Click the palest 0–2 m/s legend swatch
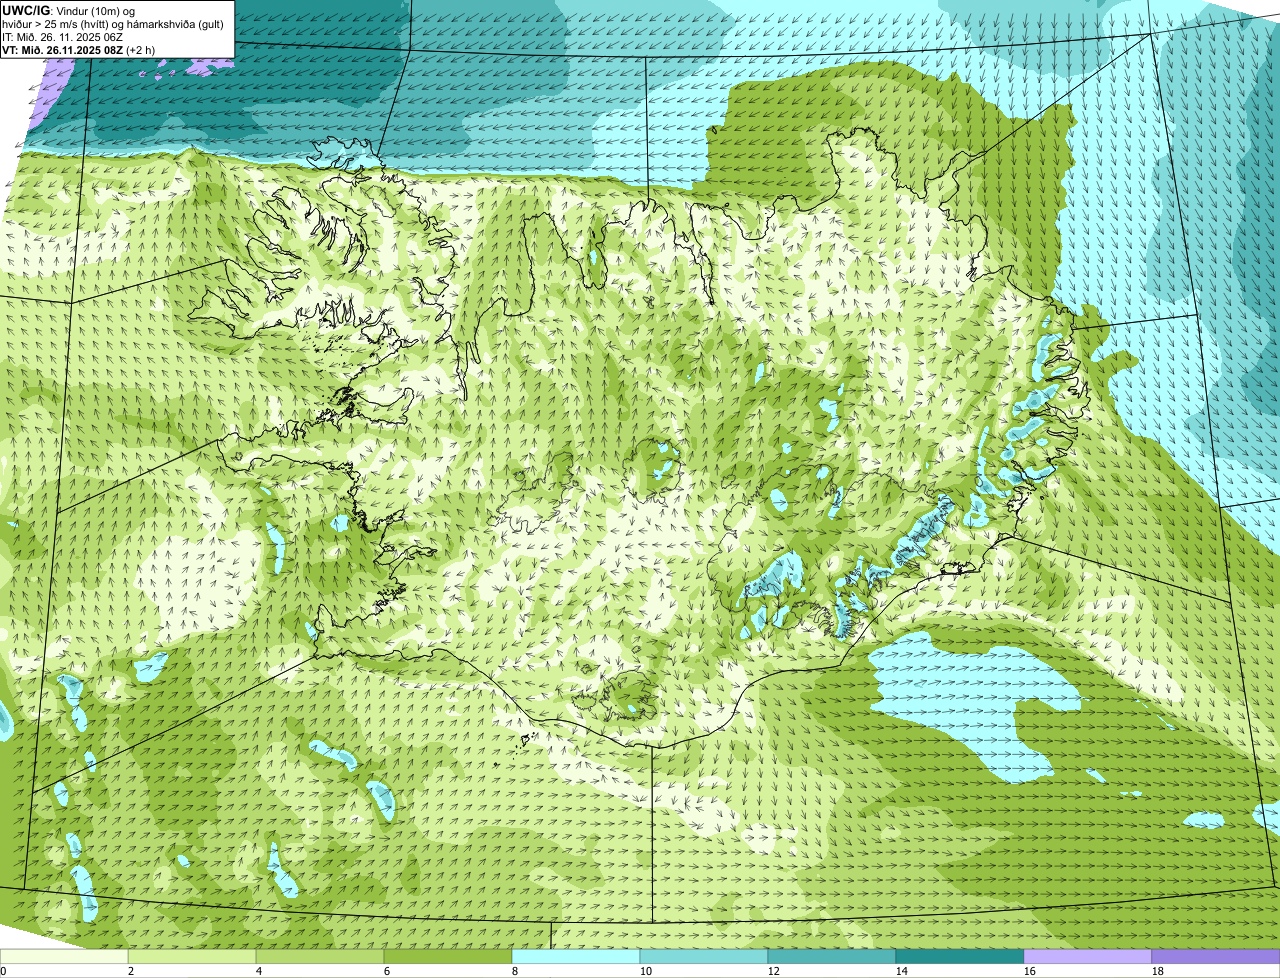The width and height of the screenshot is (1280, 978). point(64,957)
